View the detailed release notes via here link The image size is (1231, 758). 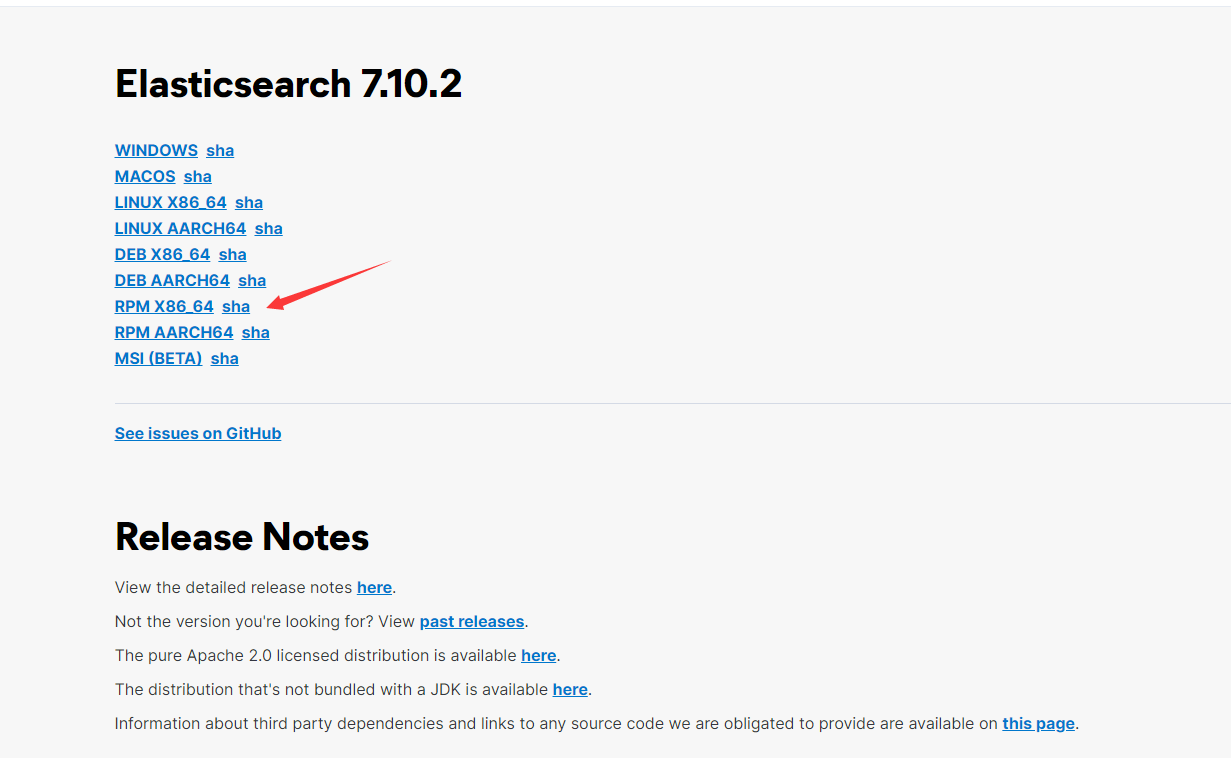coord(374,587)
